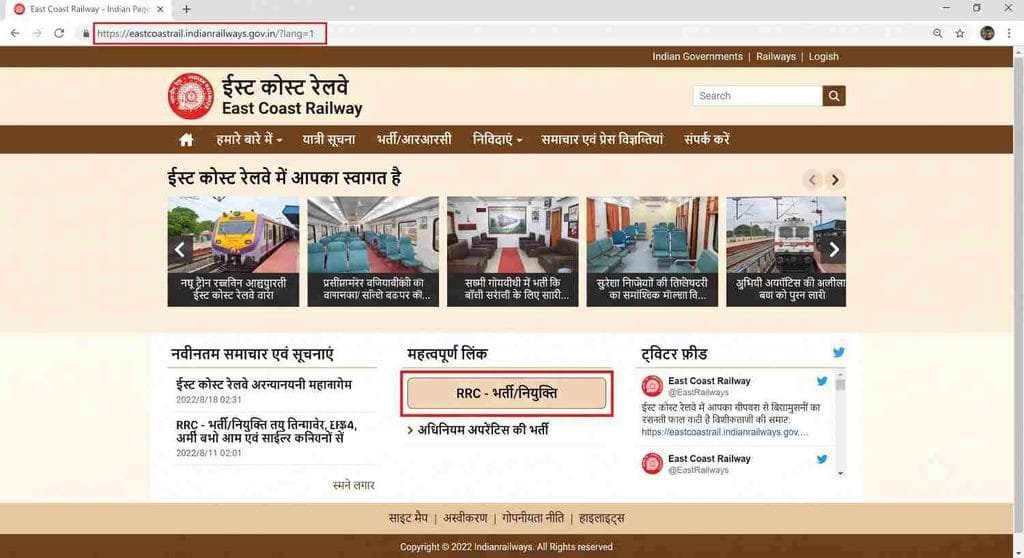
Task: Reload the East Coast Railway page
Action: (59, 33)
